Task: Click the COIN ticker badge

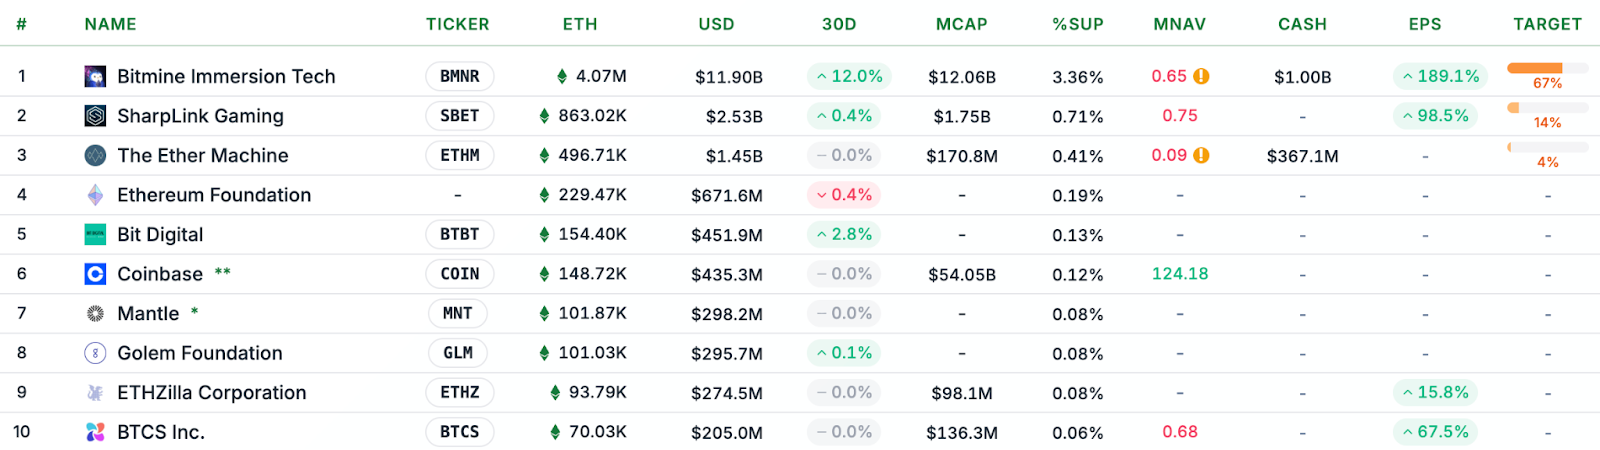Action: point(460,274)
